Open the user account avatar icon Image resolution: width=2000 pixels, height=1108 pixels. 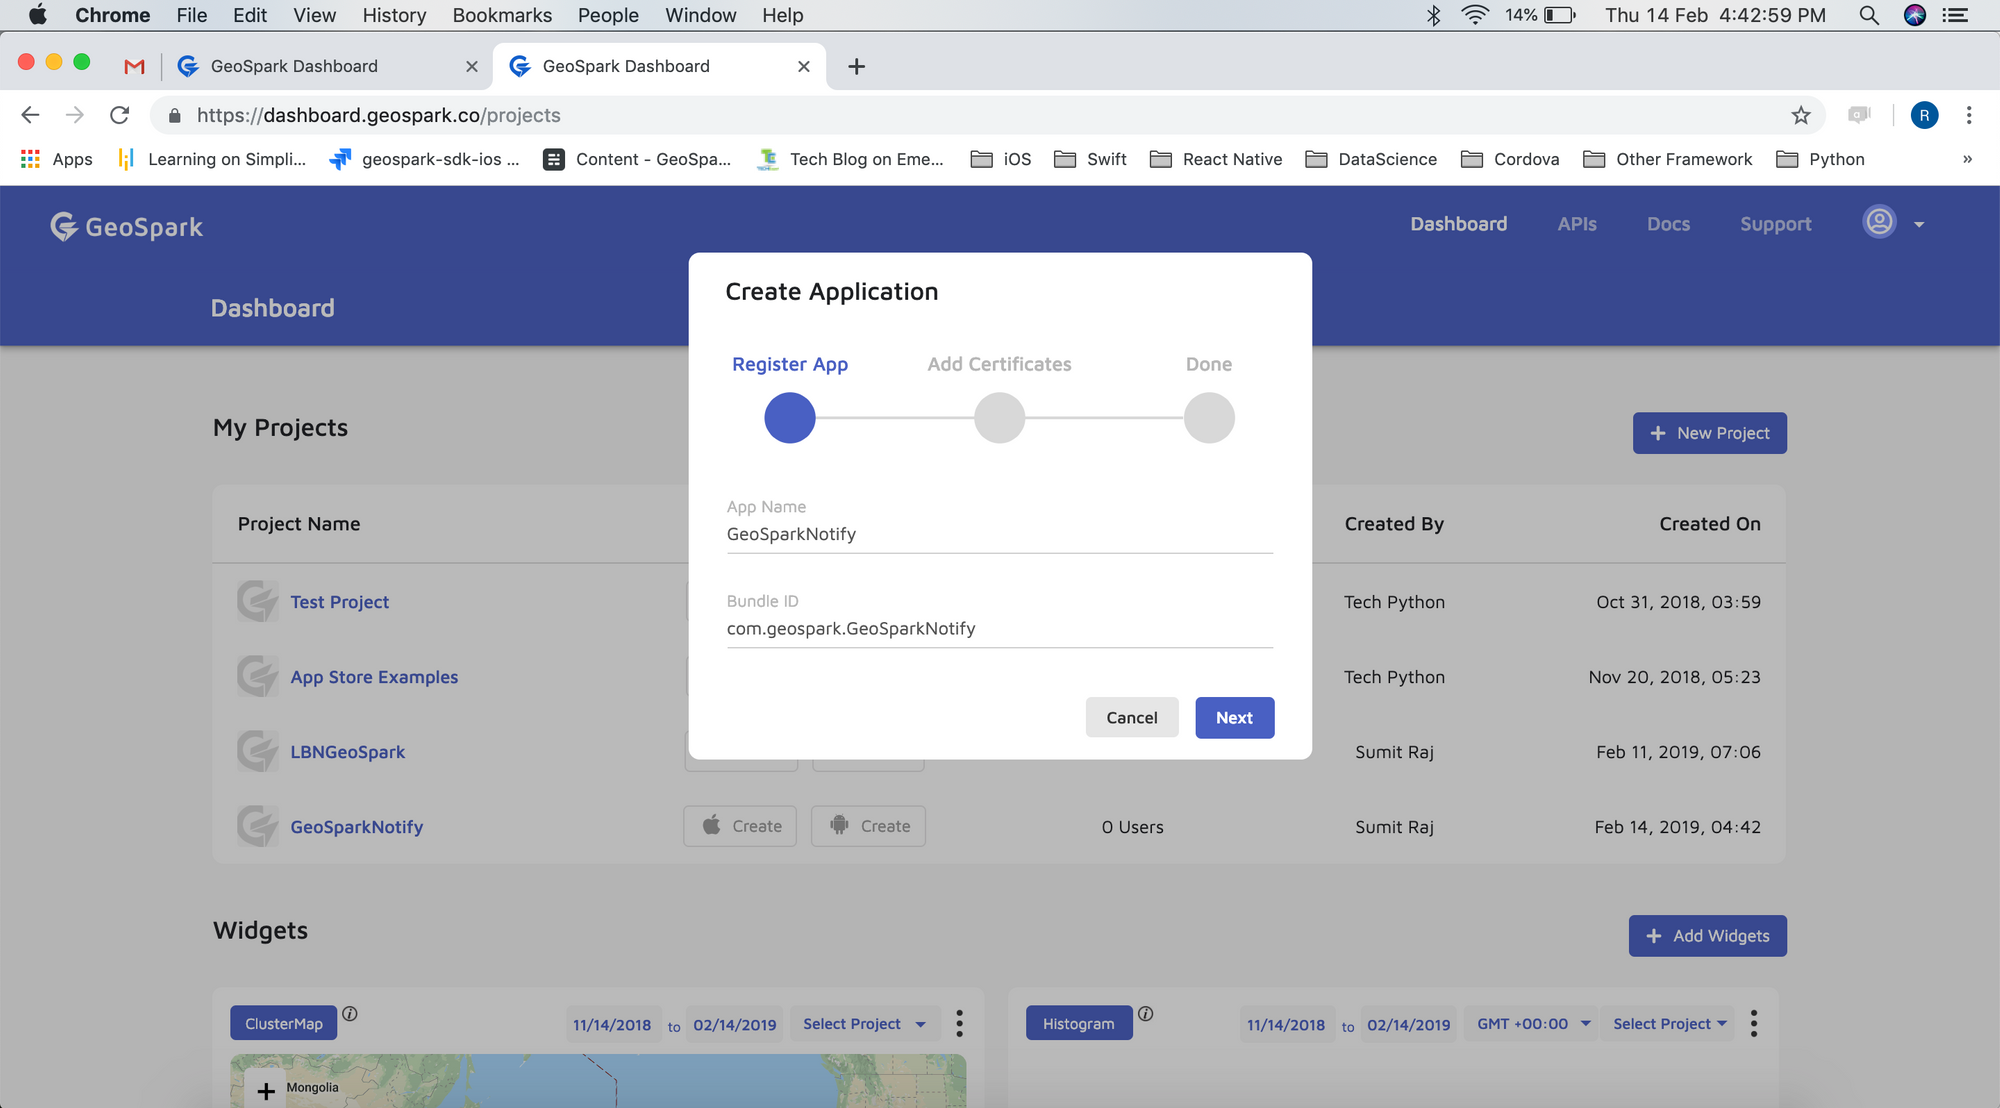pyautogui.click(x=1879, y=222)
